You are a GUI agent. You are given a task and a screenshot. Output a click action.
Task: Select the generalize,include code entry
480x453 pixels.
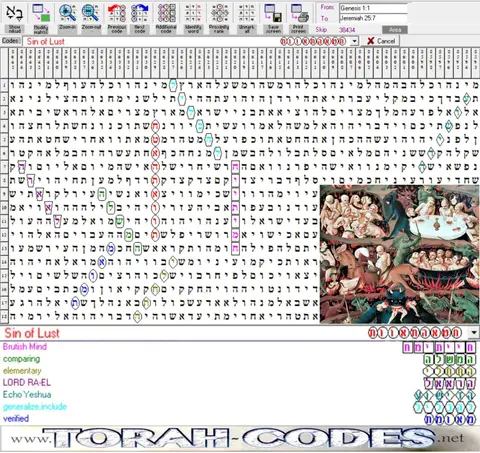click(35, 407)
